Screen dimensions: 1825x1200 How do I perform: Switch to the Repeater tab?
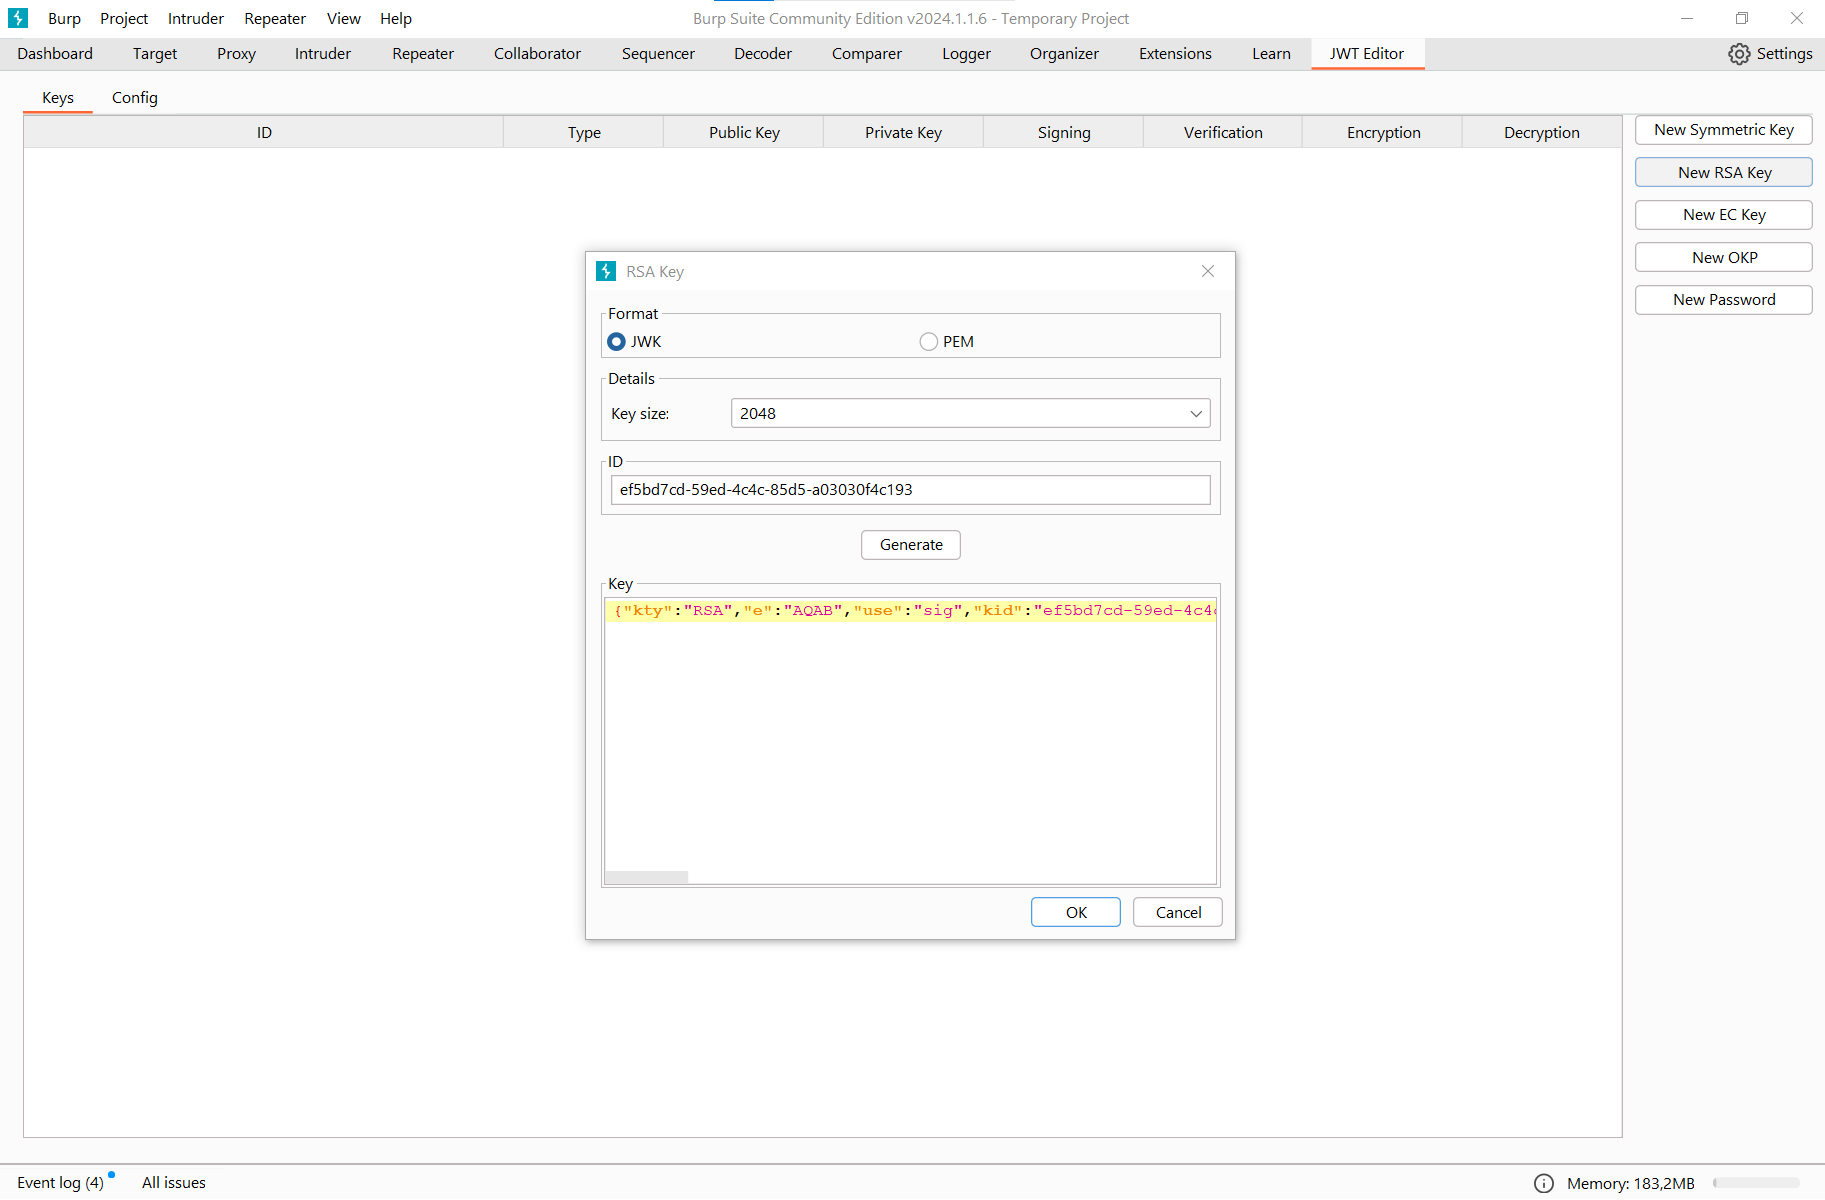click(x=423, y=54)
